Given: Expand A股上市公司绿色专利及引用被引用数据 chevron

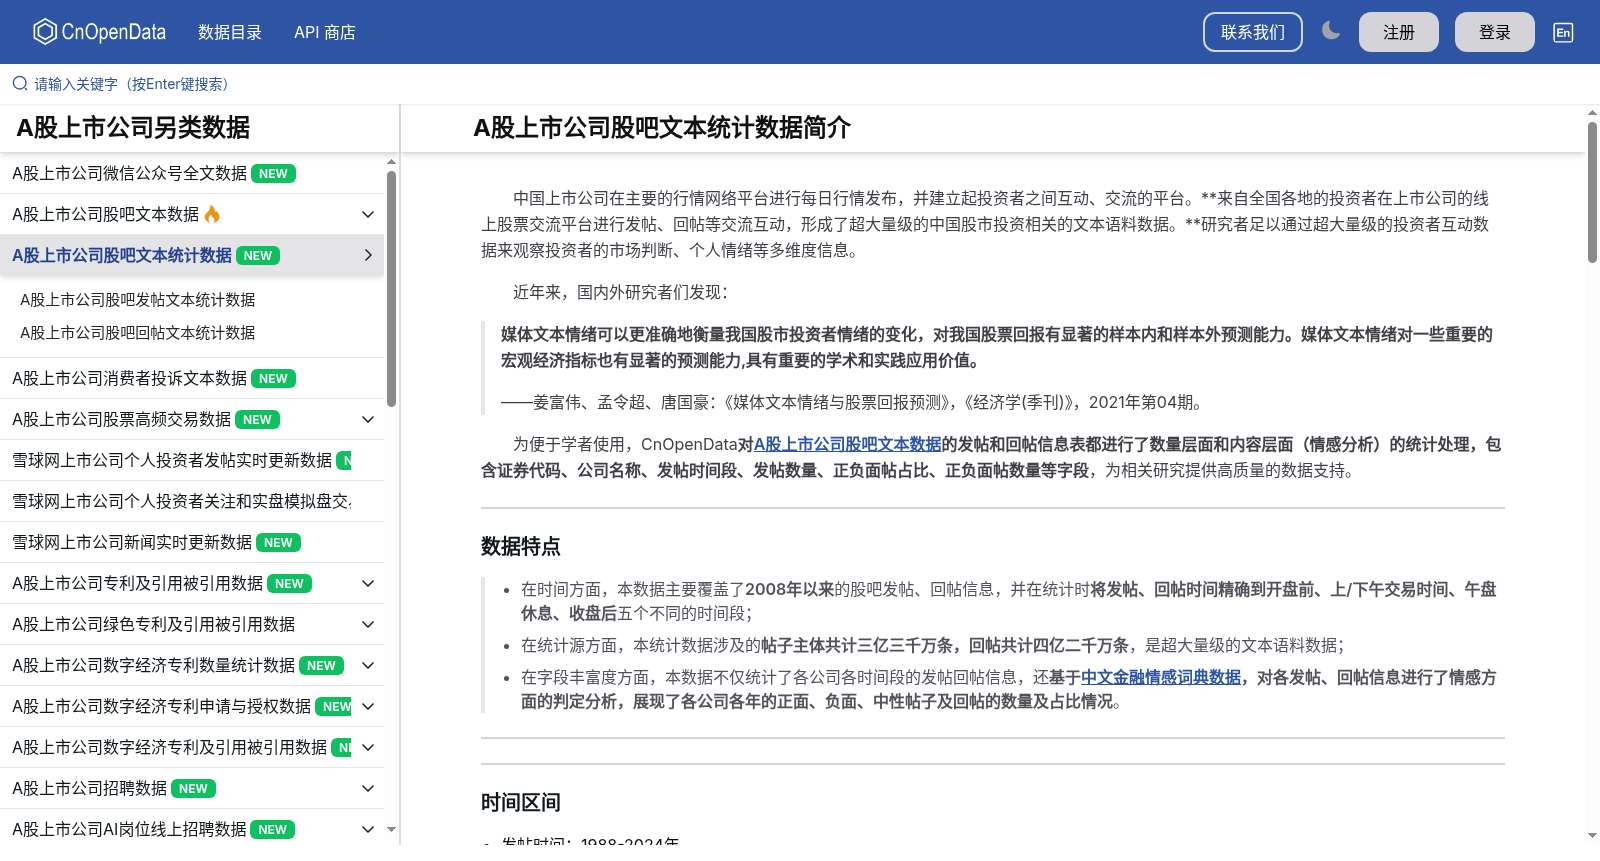Looking at the screenshot, I should pos(368,624).
